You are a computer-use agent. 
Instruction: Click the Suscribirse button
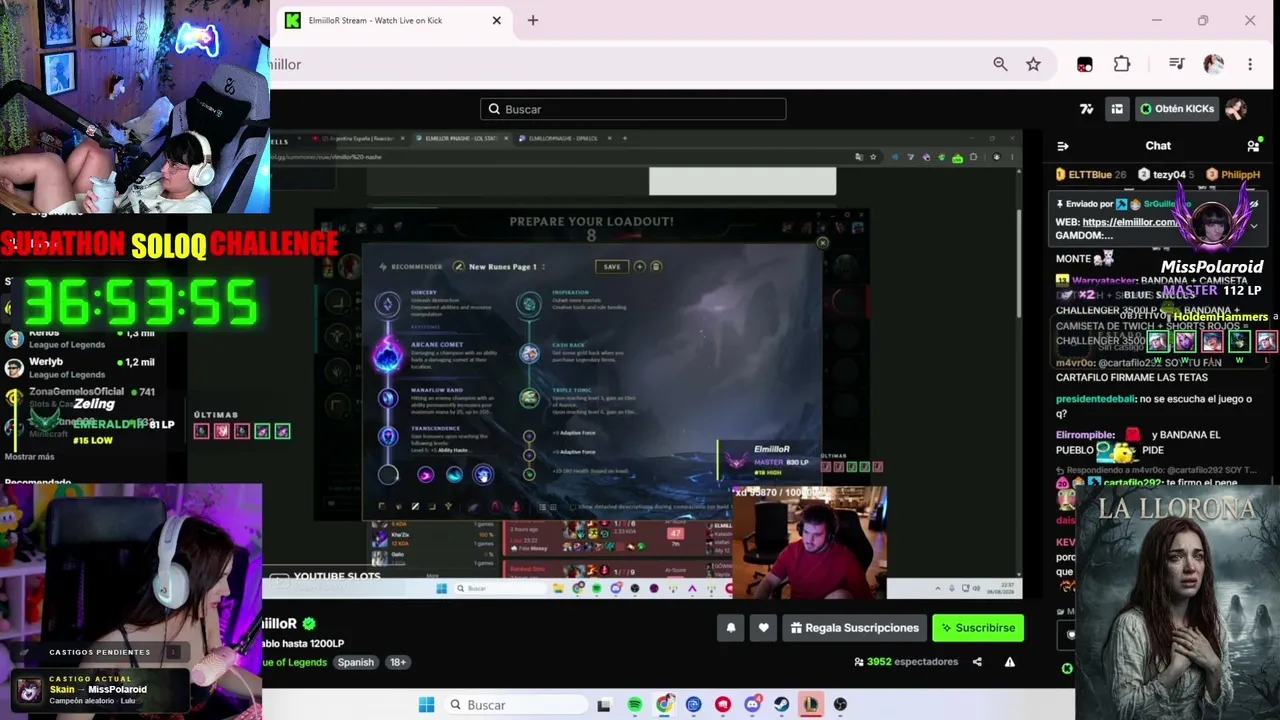978,628
